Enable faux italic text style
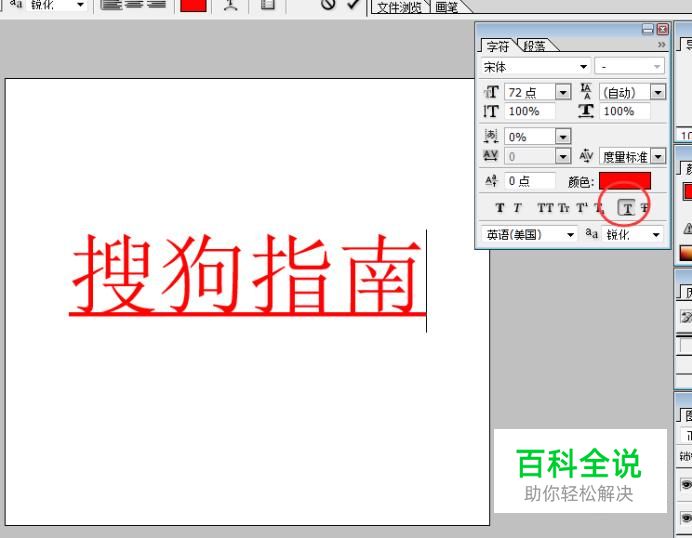692x538 pixels. click(x=517, y=208)
